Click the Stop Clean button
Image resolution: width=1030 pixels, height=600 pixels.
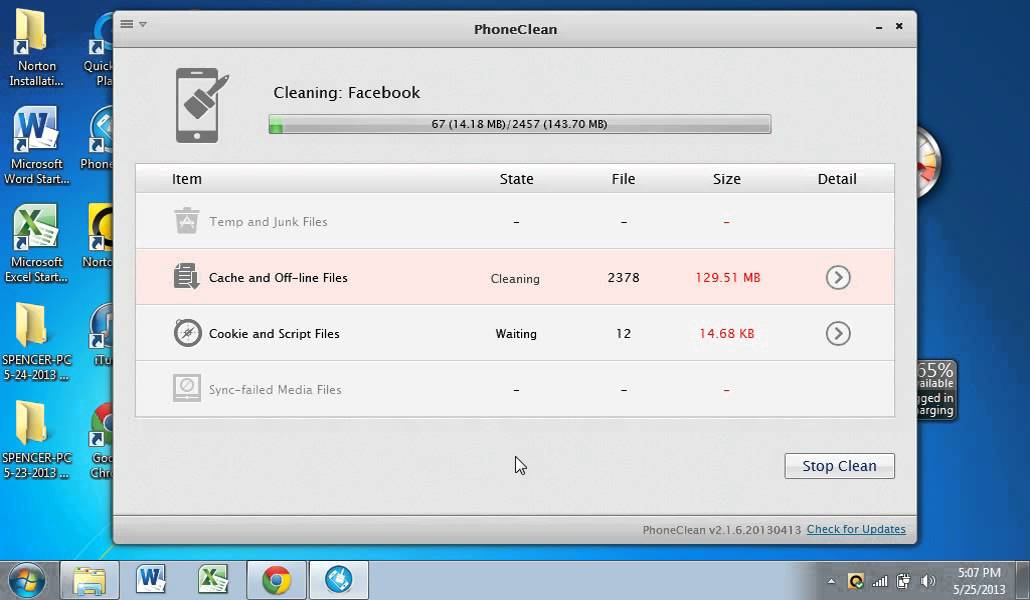click(839, 466)
